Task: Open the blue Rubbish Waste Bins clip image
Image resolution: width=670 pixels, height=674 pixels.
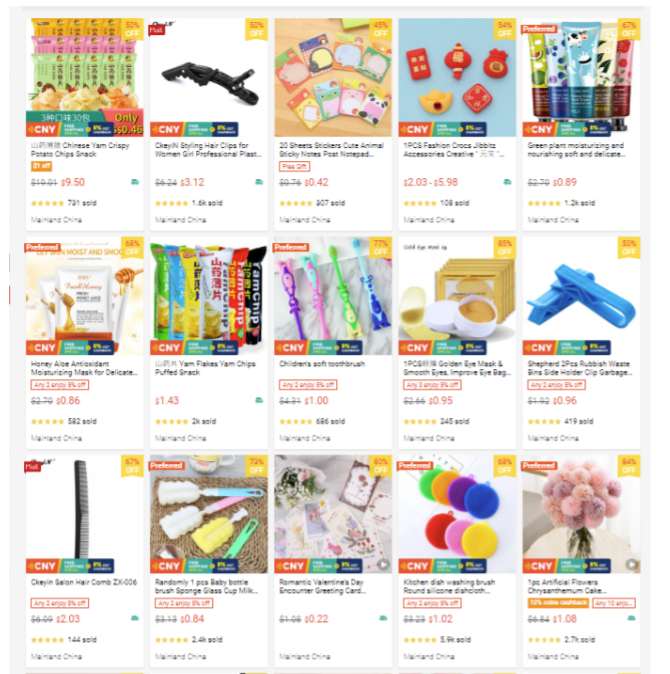Action: 581,295
